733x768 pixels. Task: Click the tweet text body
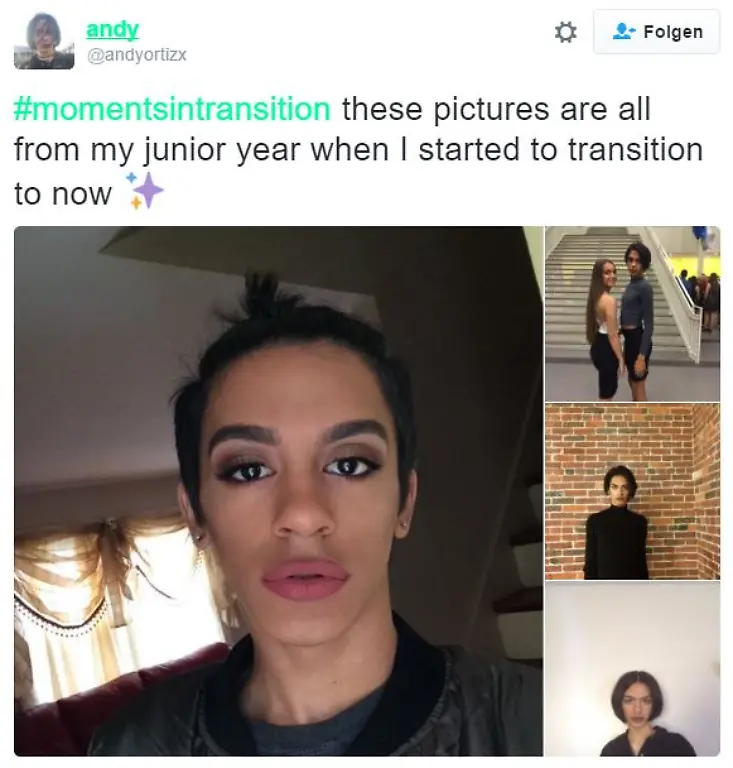[358, 151]
